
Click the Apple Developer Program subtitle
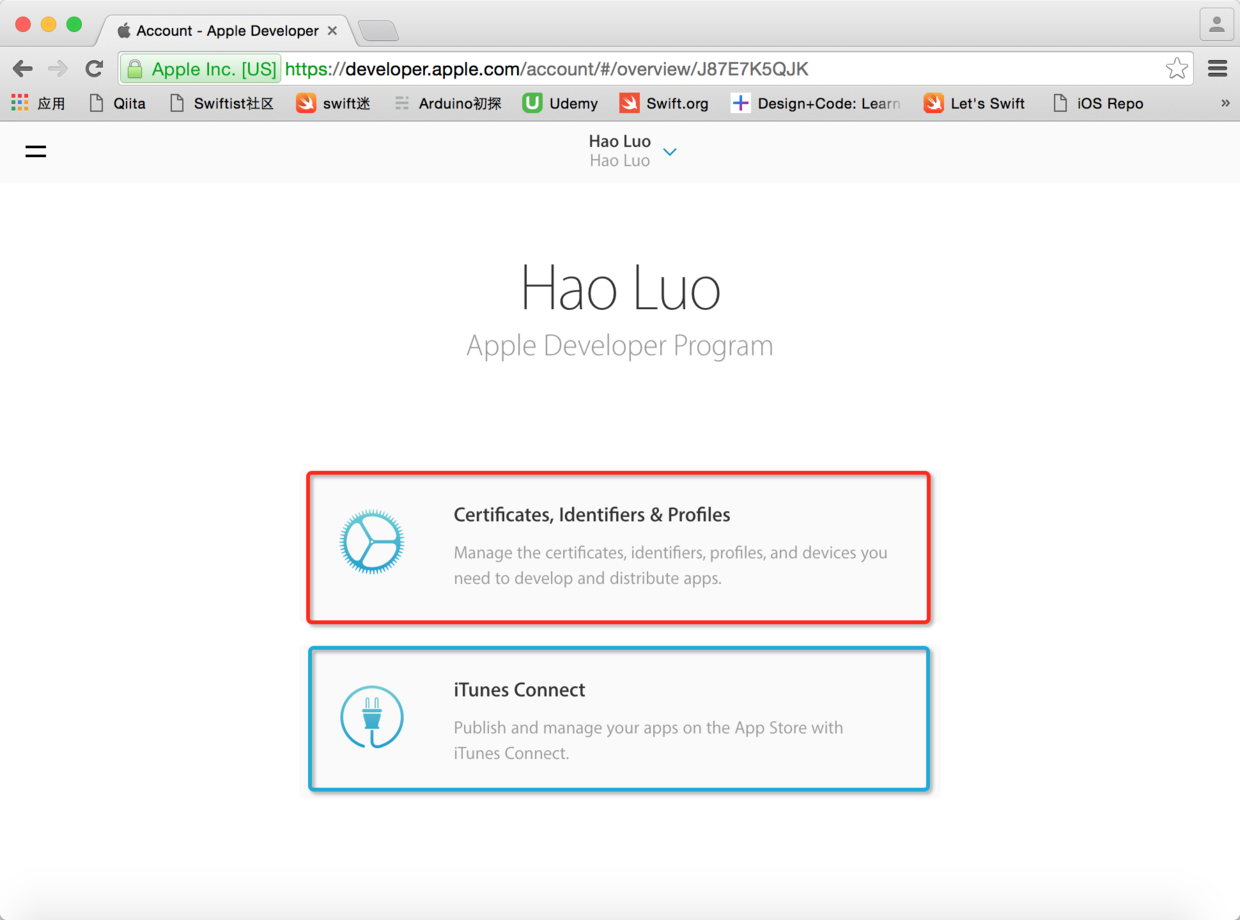(x=620, y=346)
